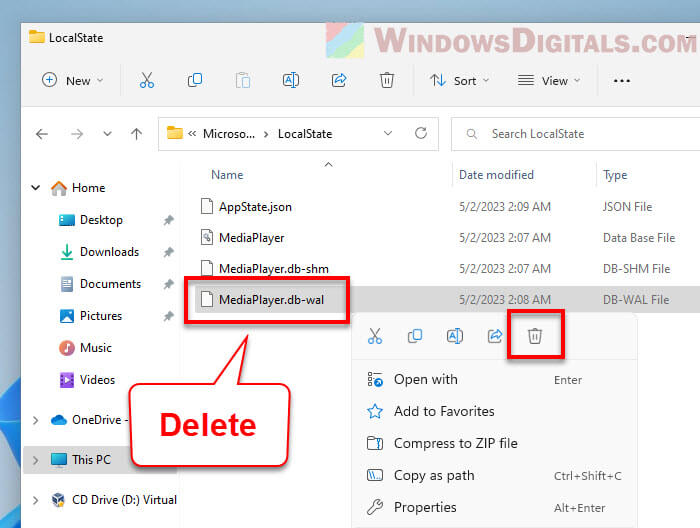The height and width of the screenshot is (528, 700).
Task: Click the Downloads pin icon in sidebar
Action: (168, 252)
